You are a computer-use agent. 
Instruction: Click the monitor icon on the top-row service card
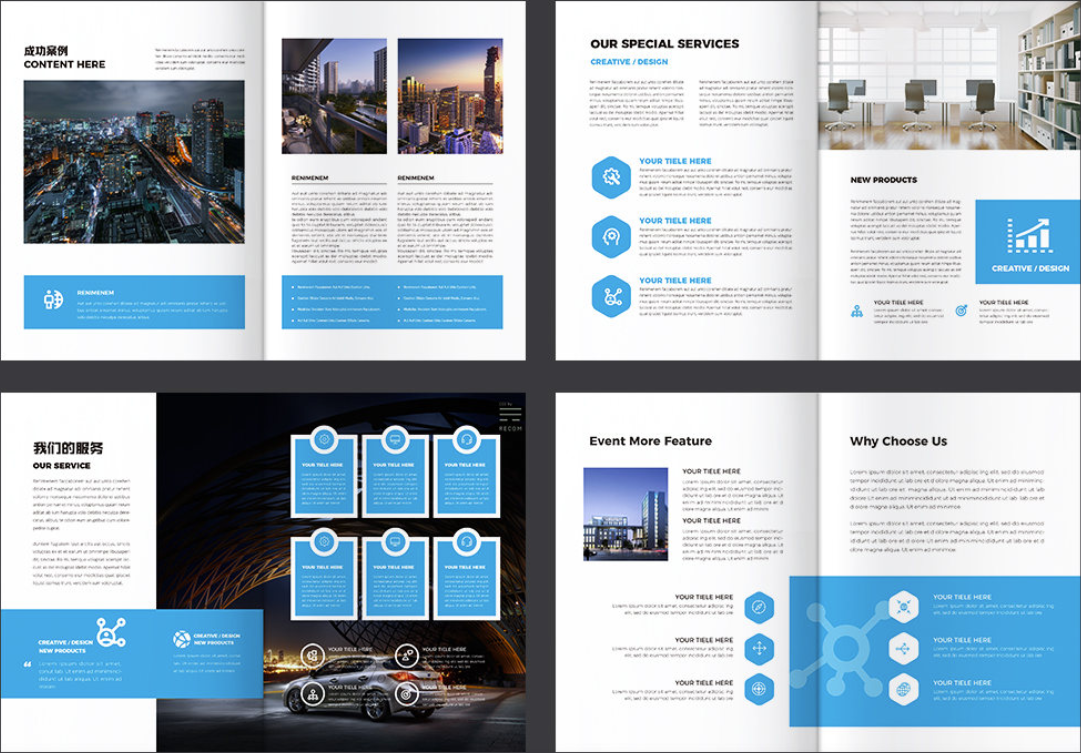tap(395, 439)
